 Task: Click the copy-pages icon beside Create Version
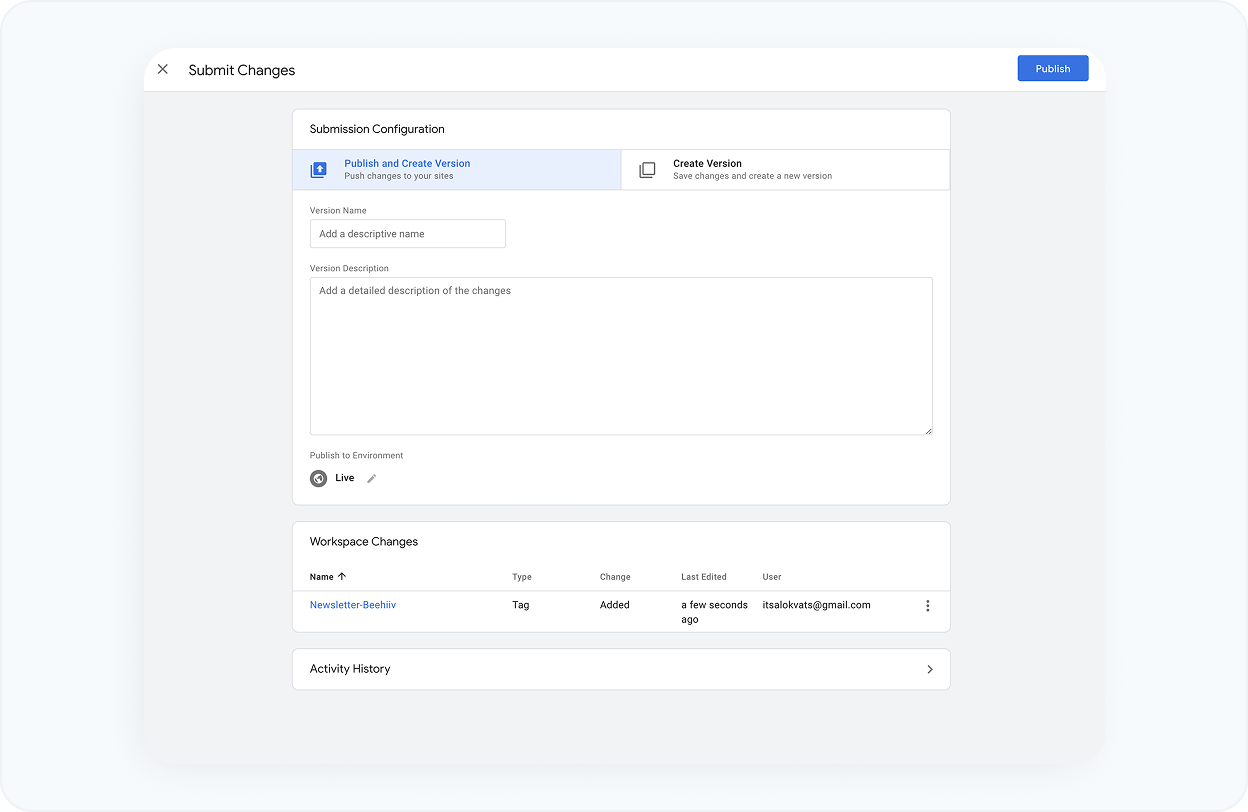[647, 169]
